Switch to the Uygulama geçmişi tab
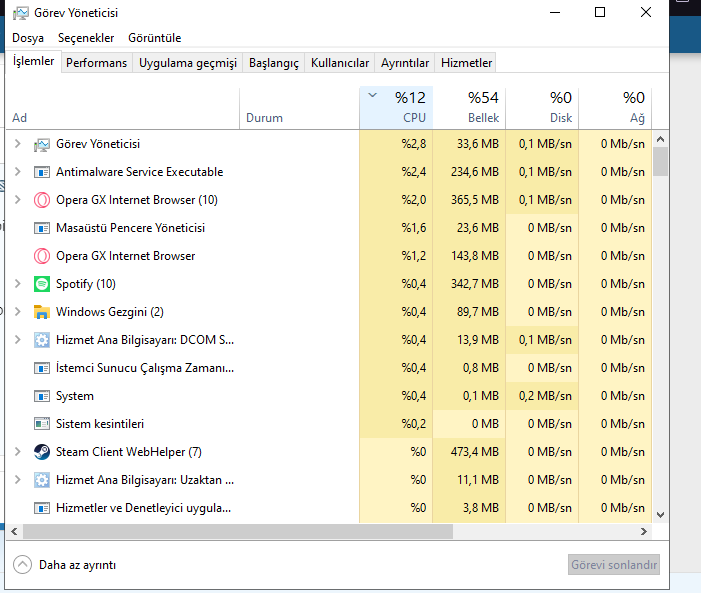 click(x=188, y=63)
